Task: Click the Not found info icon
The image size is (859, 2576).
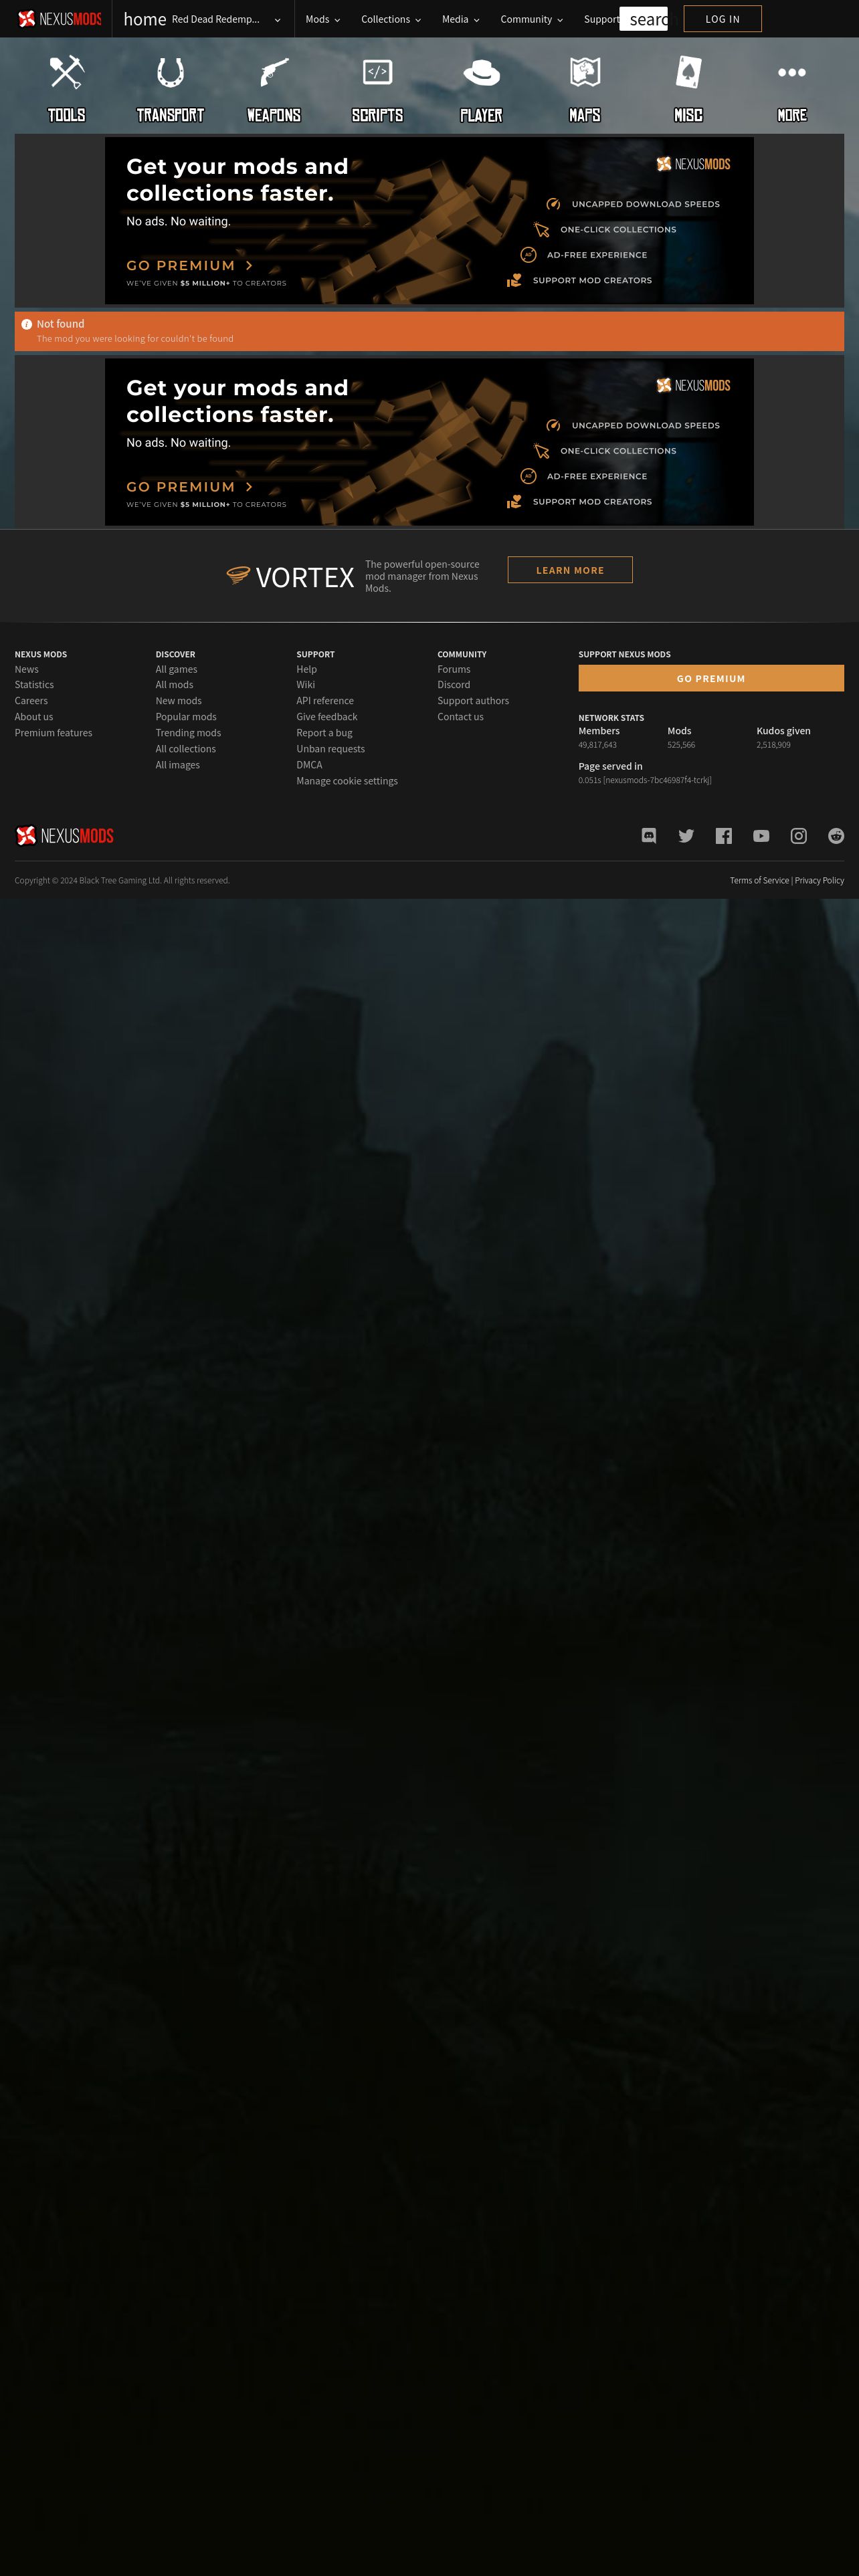Action: click(x=27, y=324)
